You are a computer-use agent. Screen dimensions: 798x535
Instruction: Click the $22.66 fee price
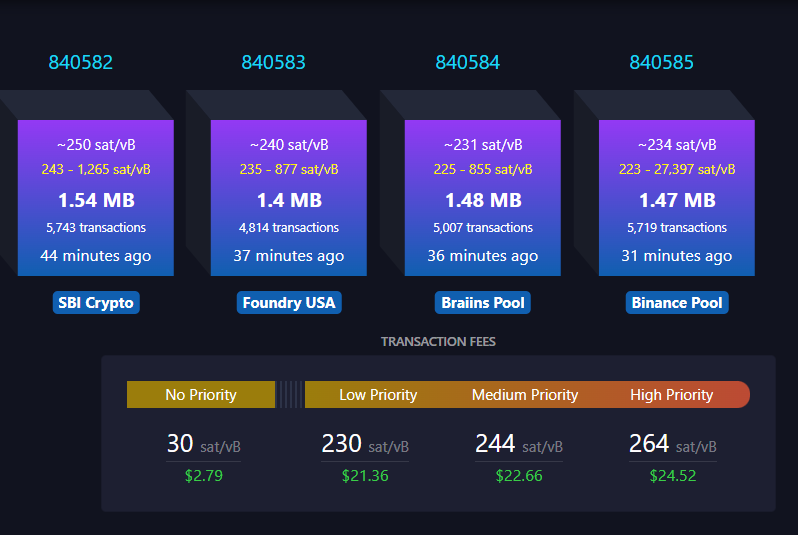click(x=519, y=475)
